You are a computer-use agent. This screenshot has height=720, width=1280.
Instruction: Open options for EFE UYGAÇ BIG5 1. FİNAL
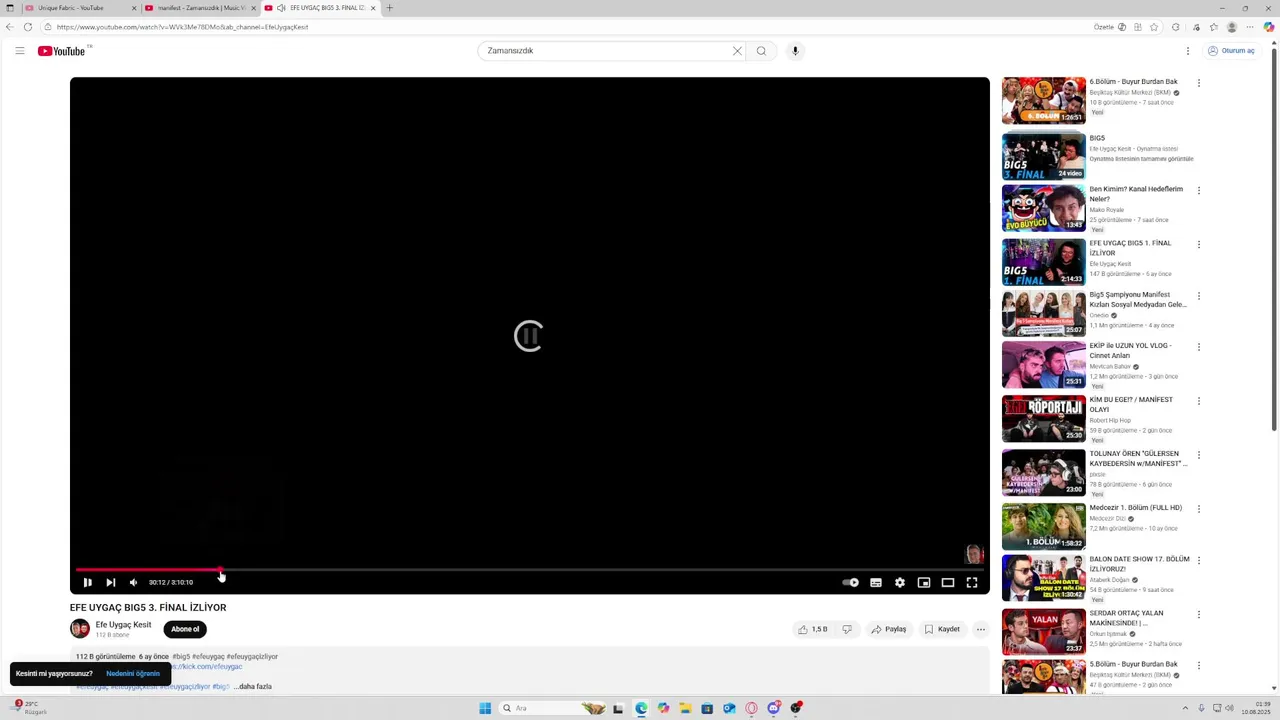(1198, 244)
